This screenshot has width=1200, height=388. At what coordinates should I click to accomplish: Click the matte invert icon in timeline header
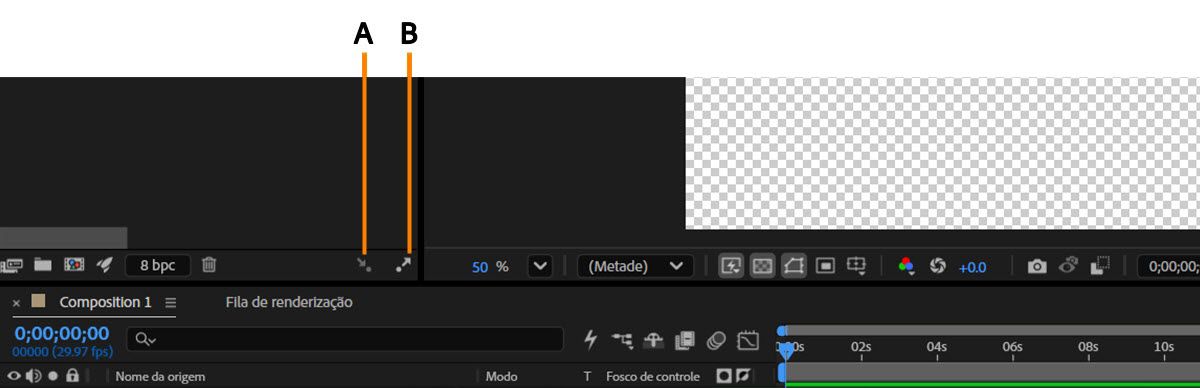tap(743, 377)
